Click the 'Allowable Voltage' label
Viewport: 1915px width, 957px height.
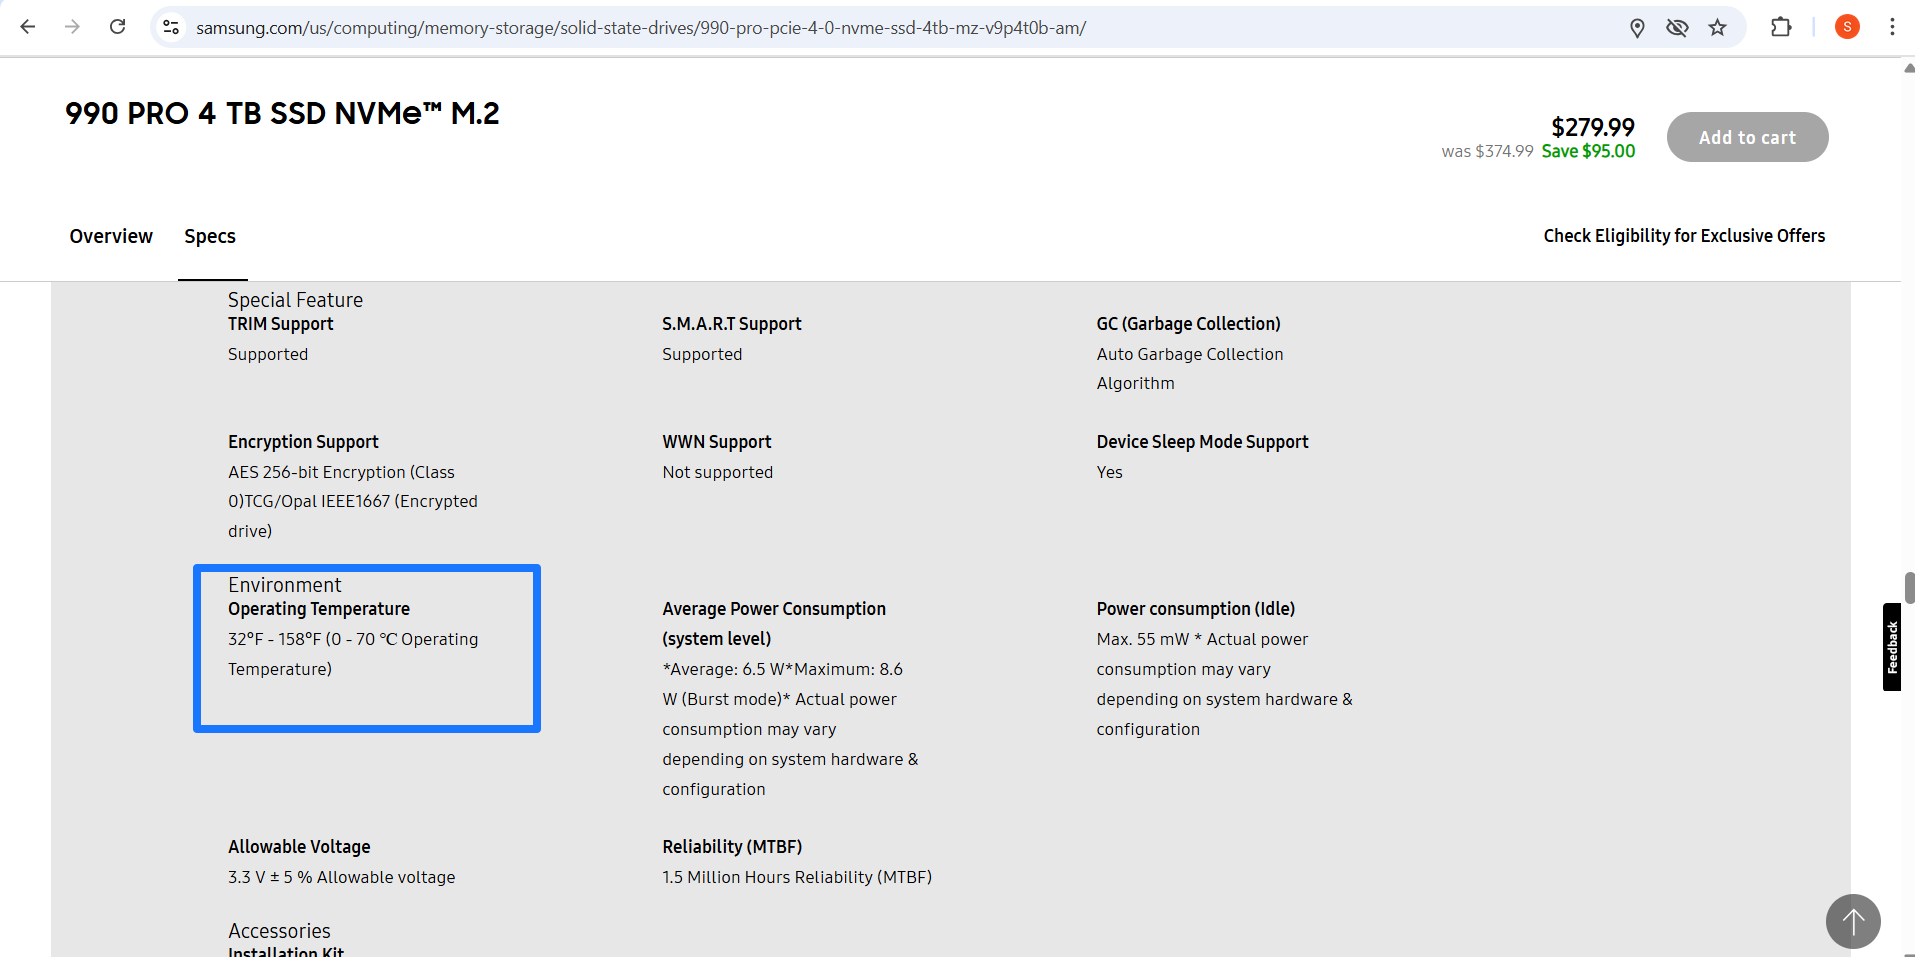(299, 847)
